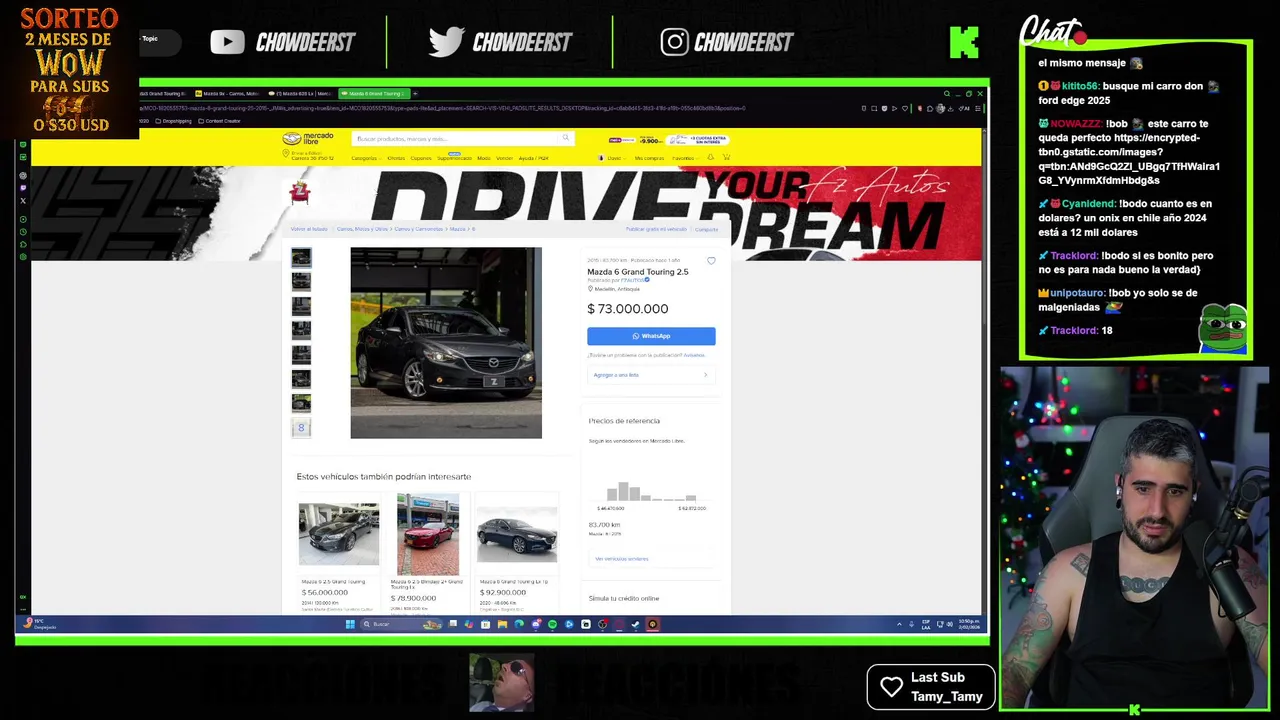Click the Last Sub heart icon
The image size is (1280, 720).
pyautogui.click(x=891, y=687)
